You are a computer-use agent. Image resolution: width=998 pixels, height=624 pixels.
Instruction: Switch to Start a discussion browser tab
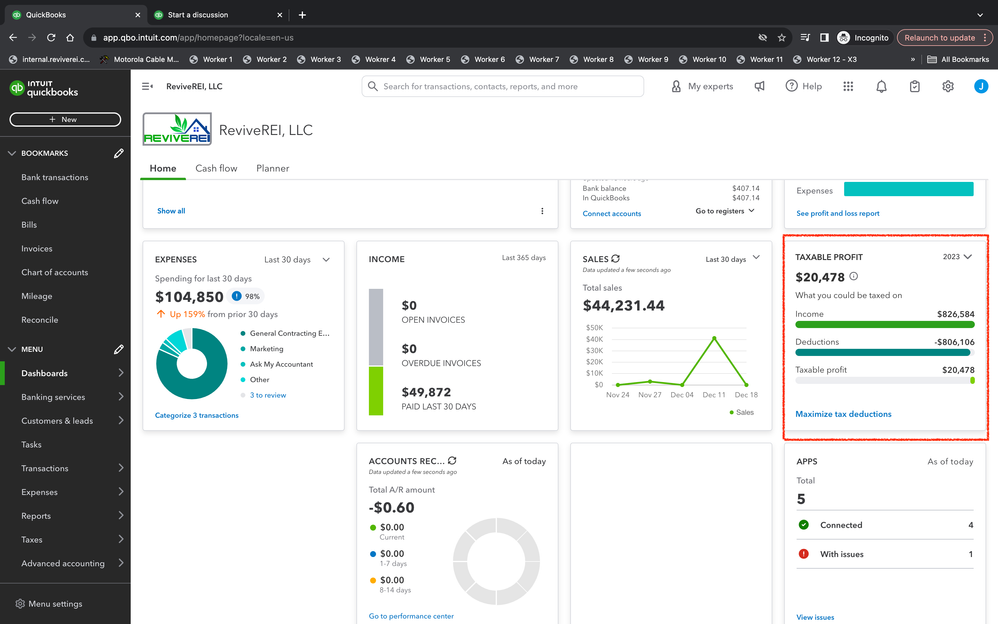click(x=216, y=15)
